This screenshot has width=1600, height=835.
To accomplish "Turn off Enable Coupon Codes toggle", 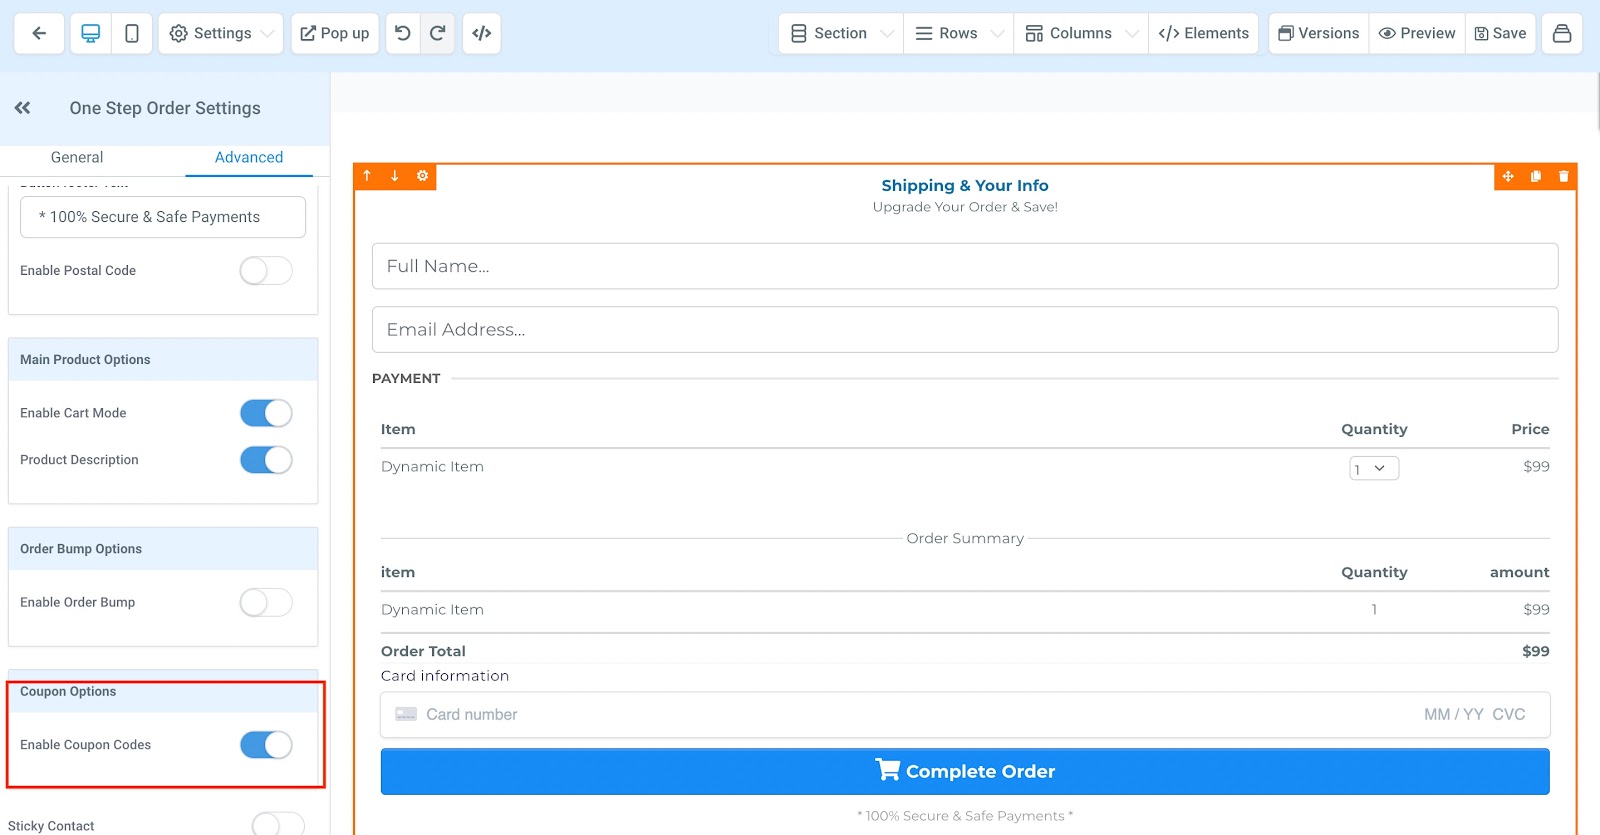I will point(266,745).
